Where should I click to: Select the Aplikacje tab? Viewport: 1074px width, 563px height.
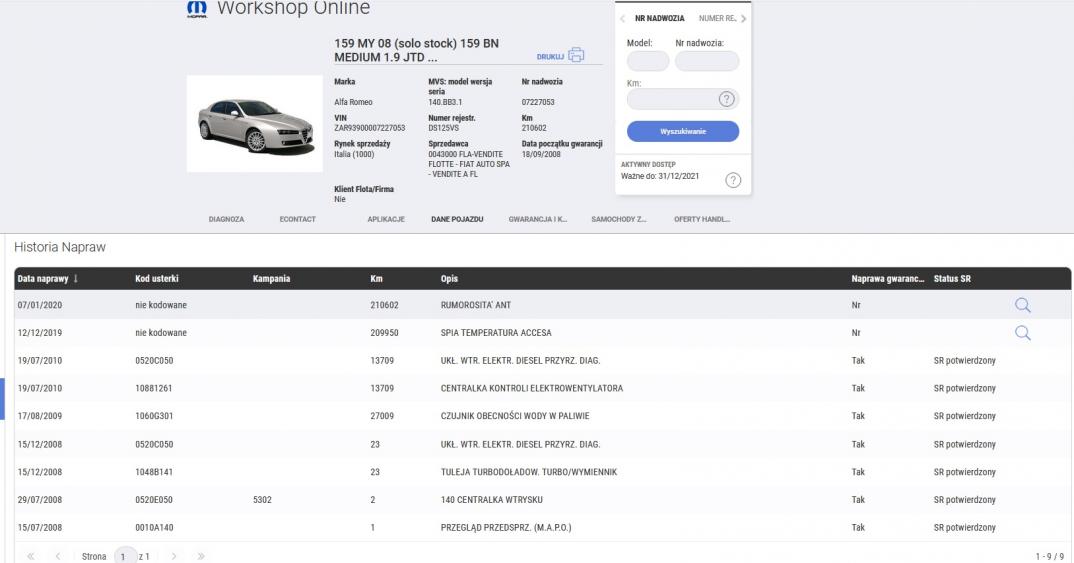[385, 219]
